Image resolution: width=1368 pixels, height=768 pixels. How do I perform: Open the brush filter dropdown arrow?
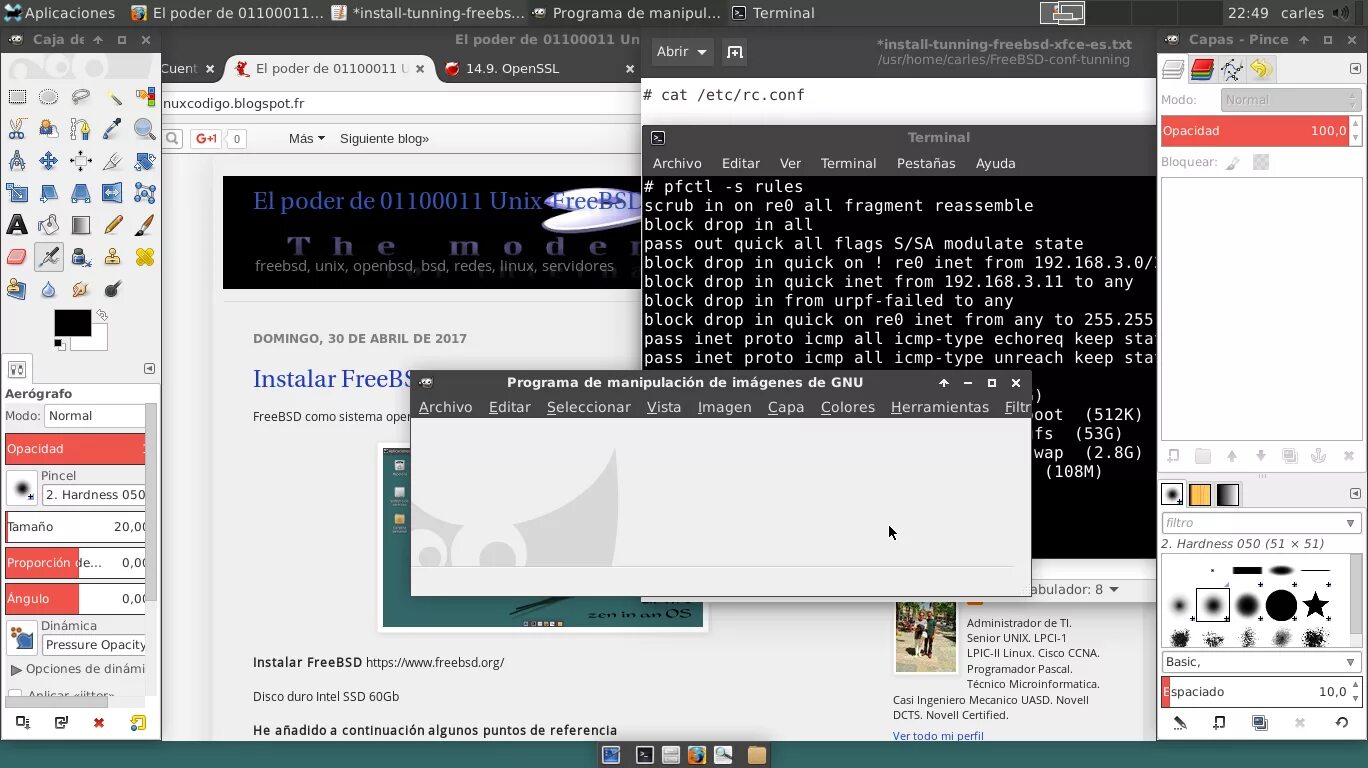1350,523
